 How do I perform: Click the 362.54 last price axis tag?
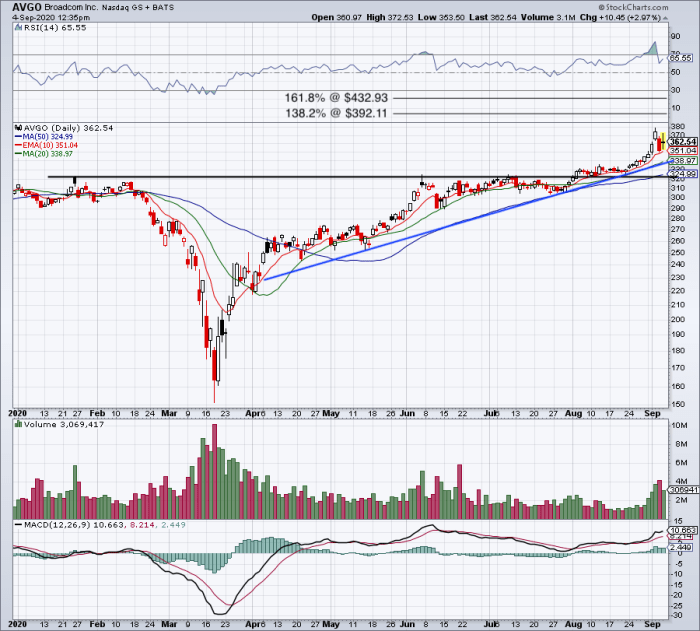tap(683, 142)
